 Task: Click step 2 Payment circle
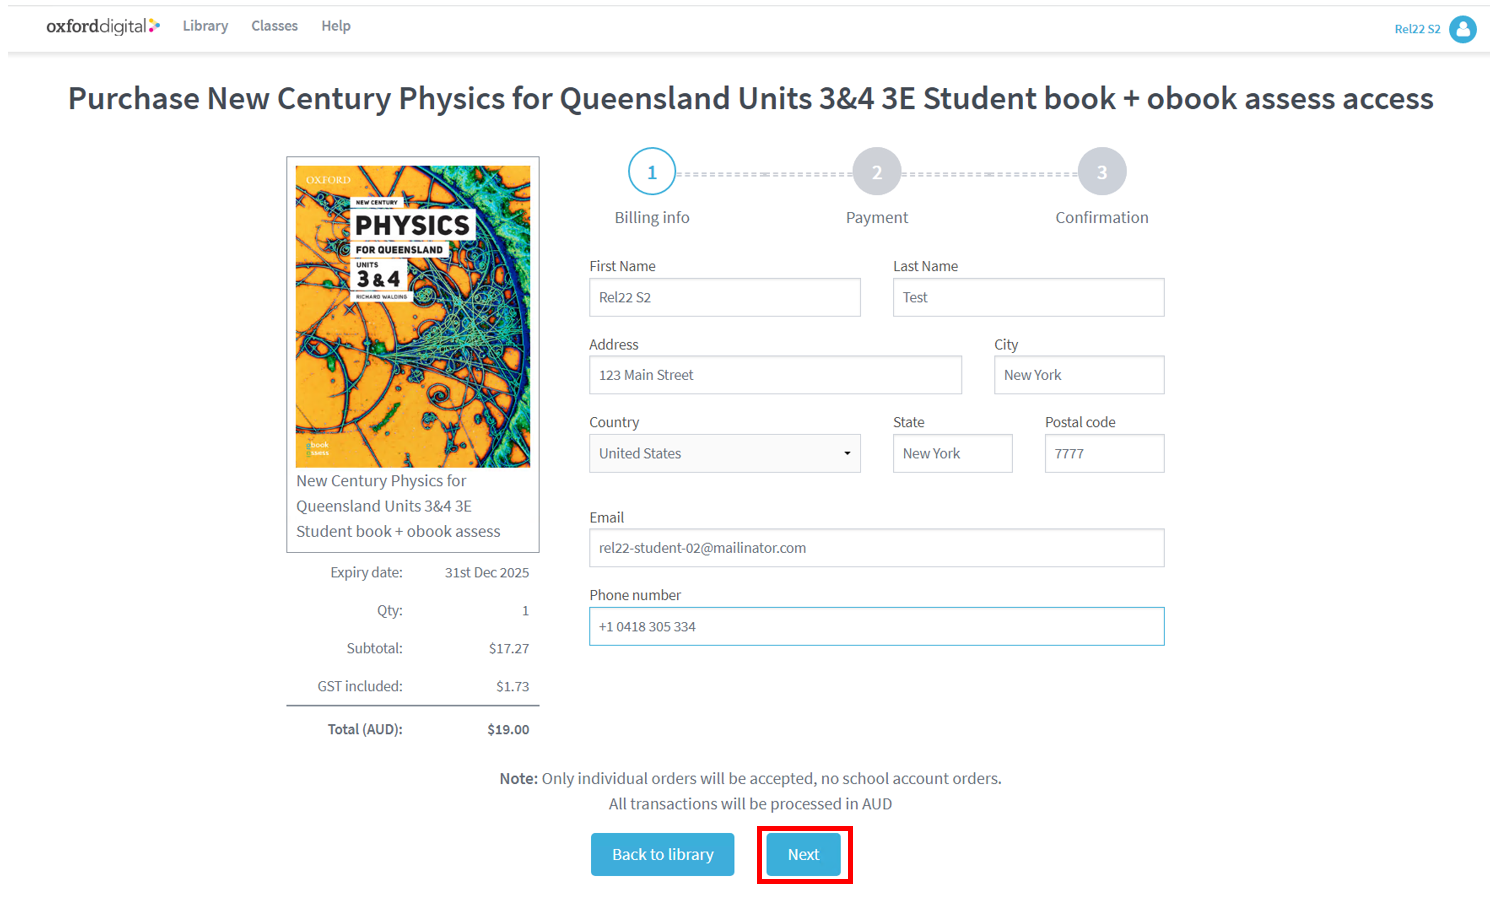point(877,172)
